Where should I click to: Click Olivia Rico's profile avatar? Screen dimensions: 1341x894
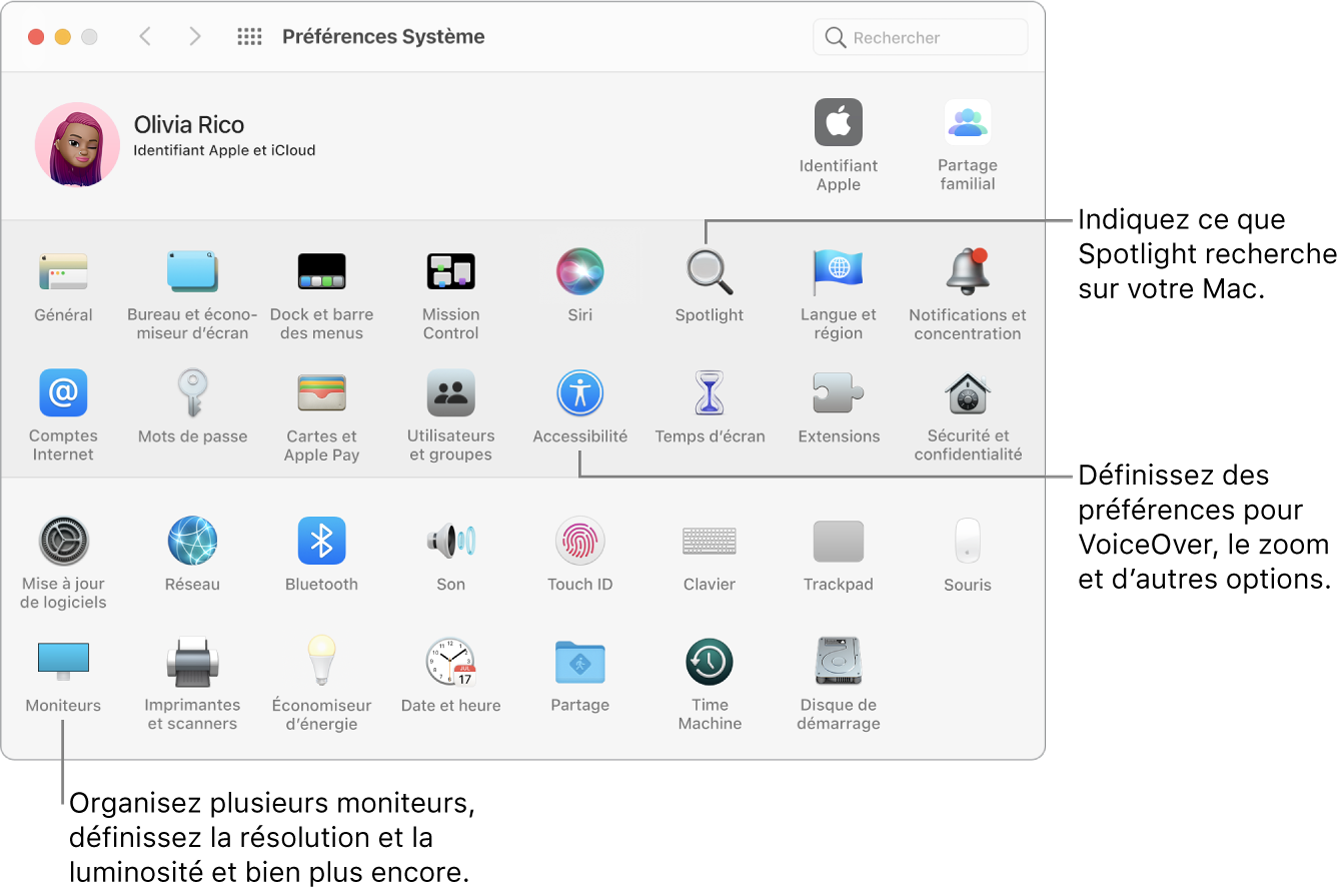tap(77, 145)
